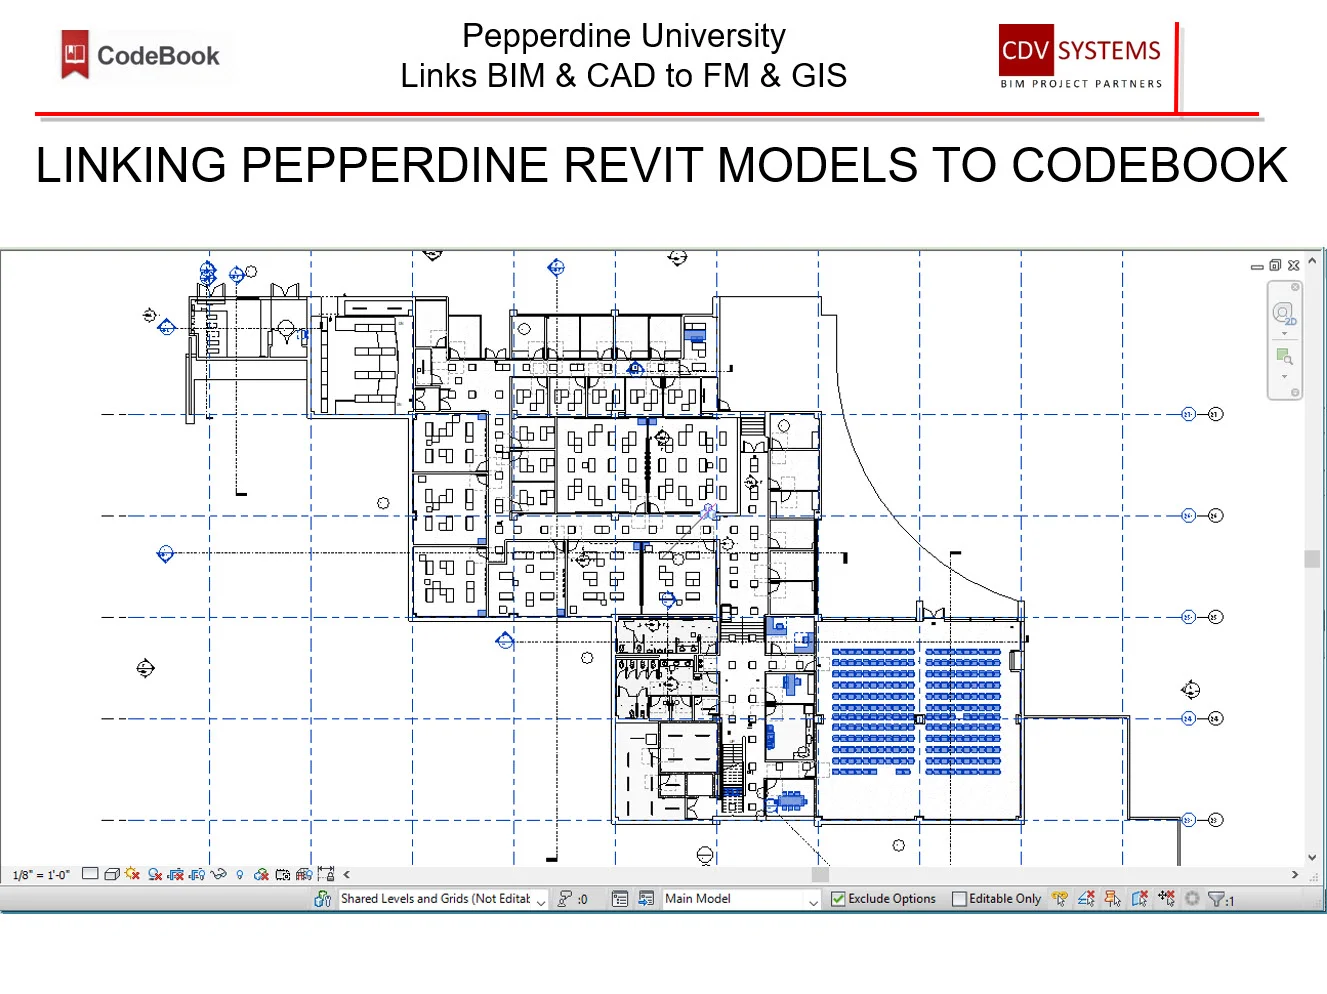
Task: Click the Crop View icon
Action: pyautogui.click(x=176, y=874)
